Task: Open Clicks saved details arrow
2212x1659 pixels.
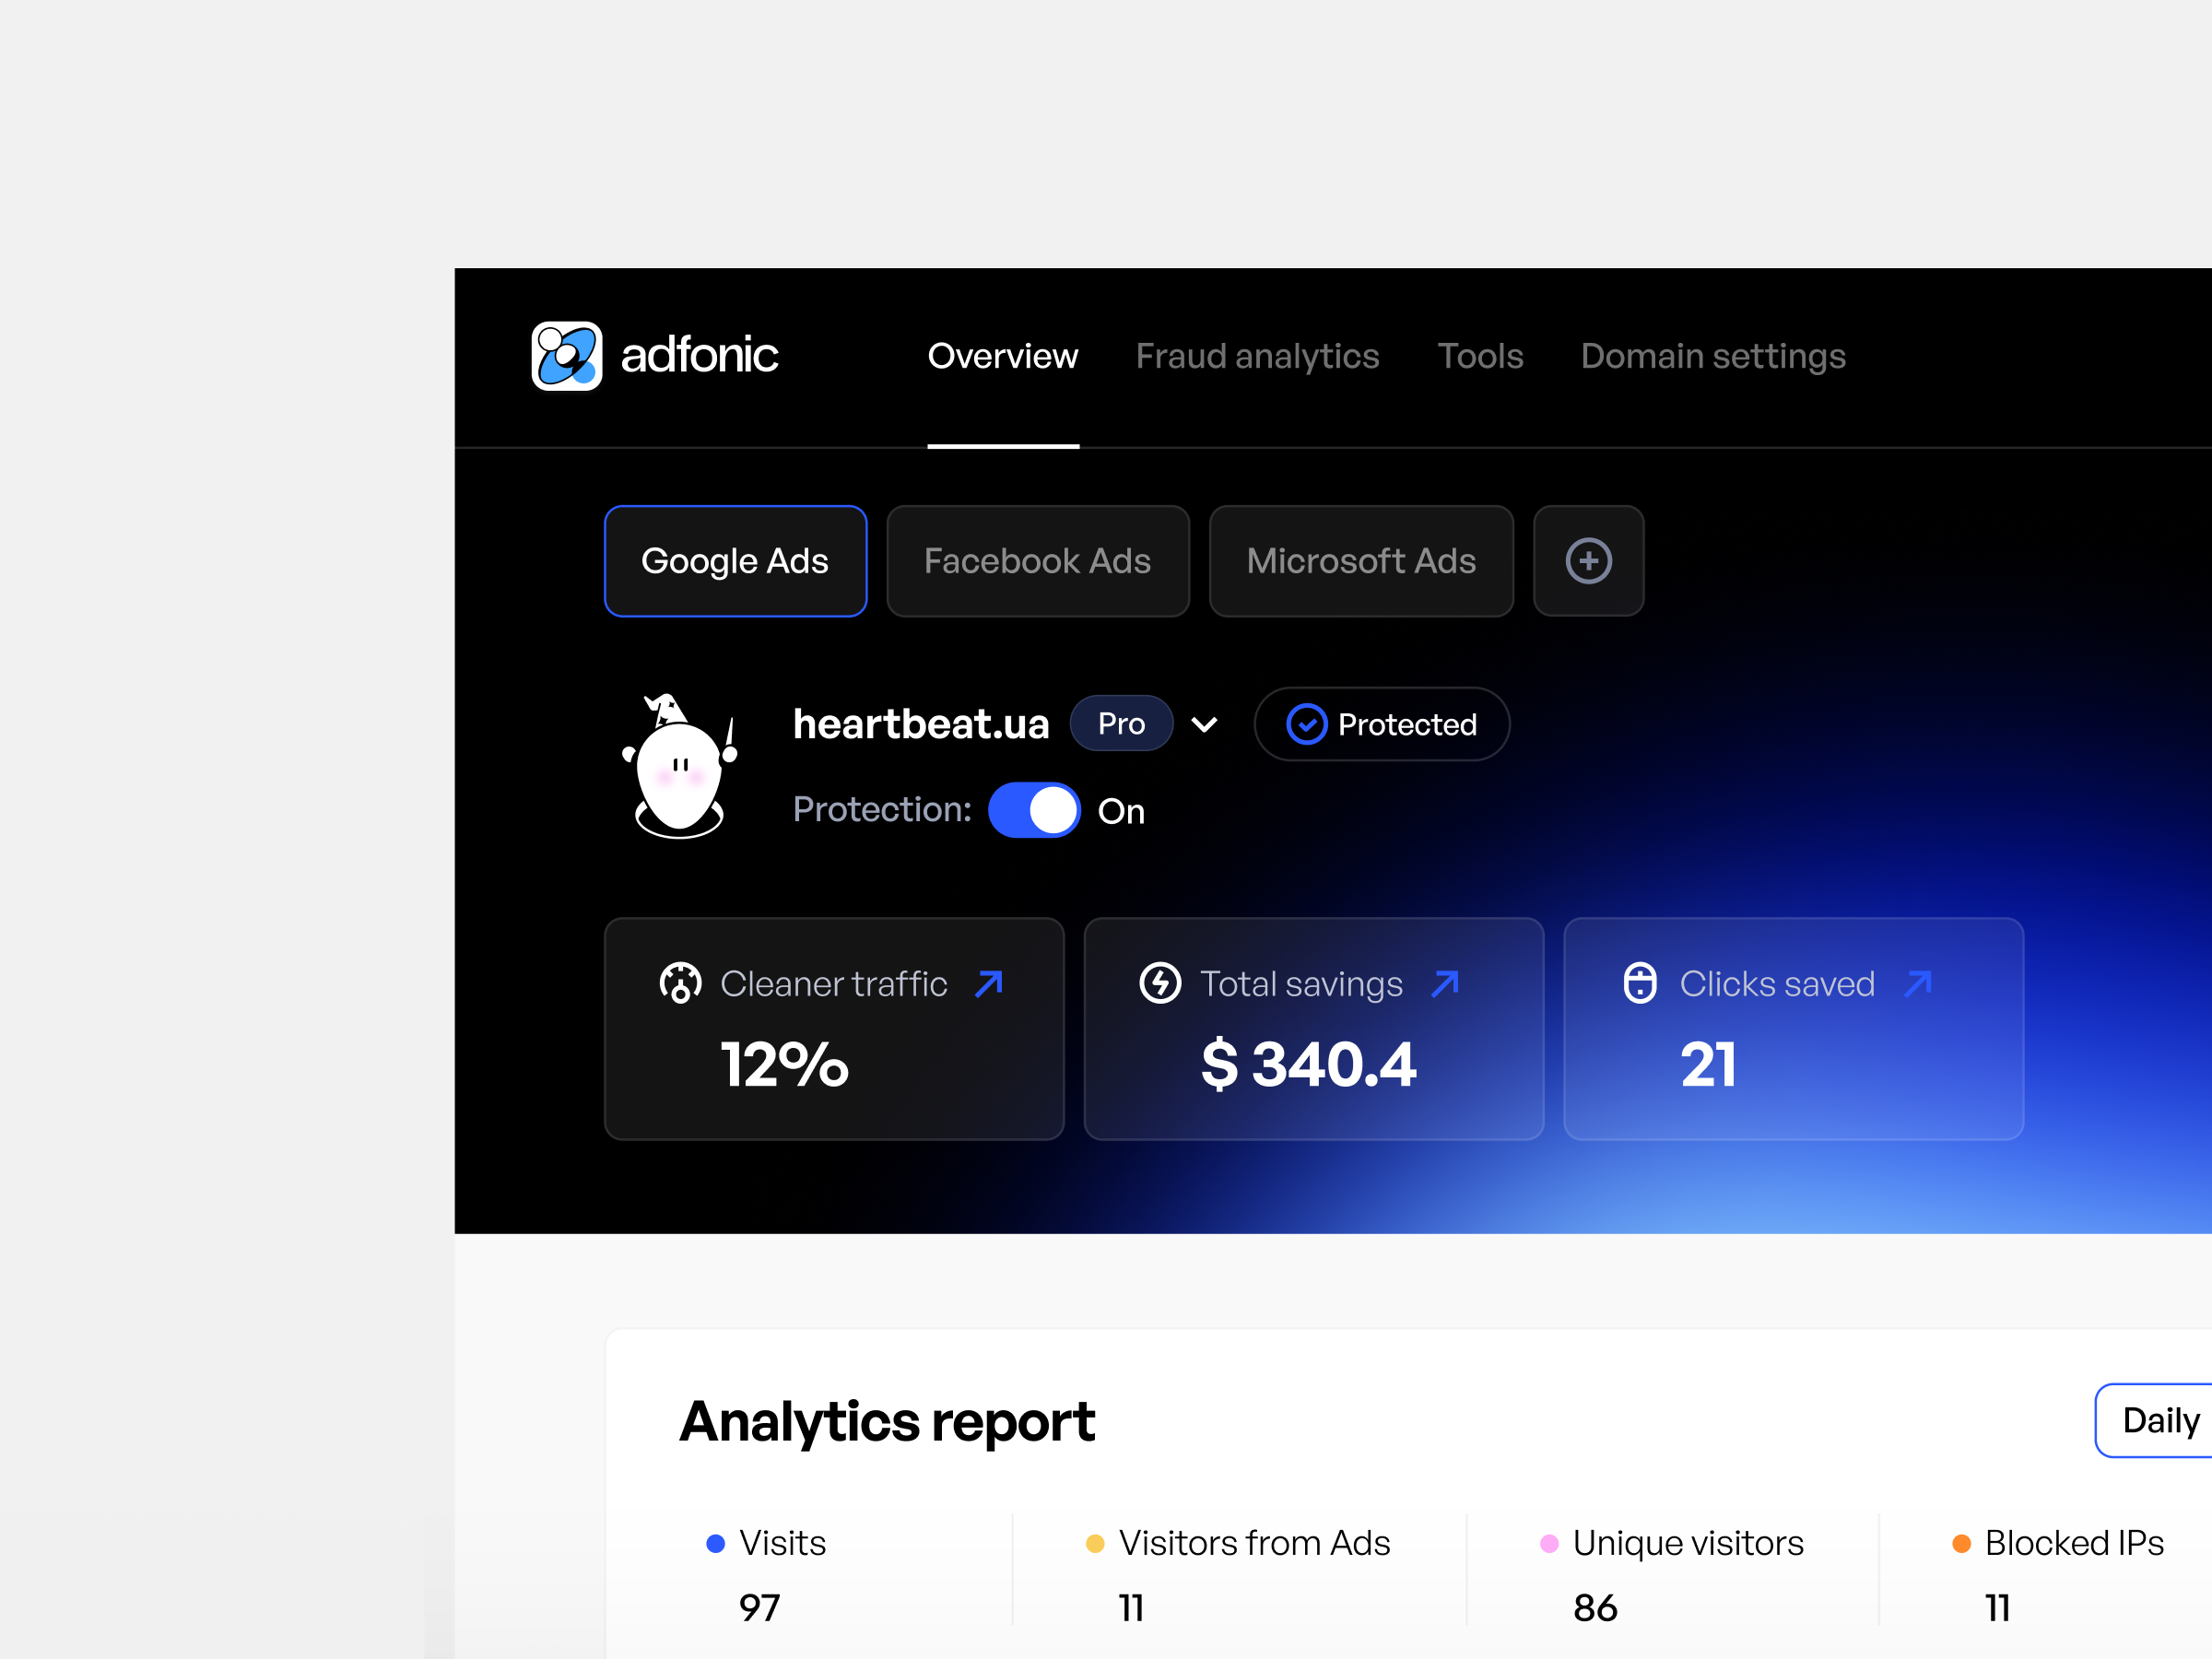Action: (x=1918, y=983)
